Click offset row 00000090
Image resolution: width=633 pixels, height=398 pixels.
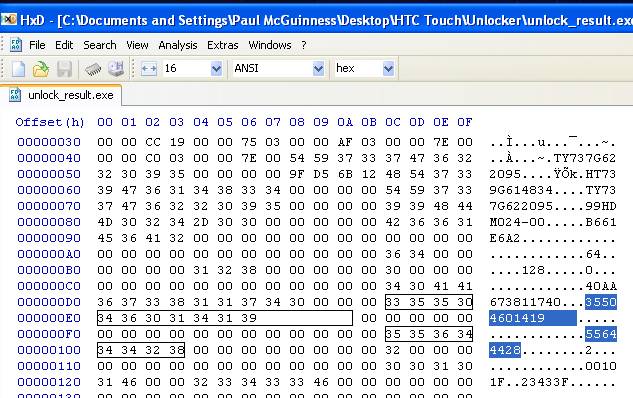[x=49, y=238]
